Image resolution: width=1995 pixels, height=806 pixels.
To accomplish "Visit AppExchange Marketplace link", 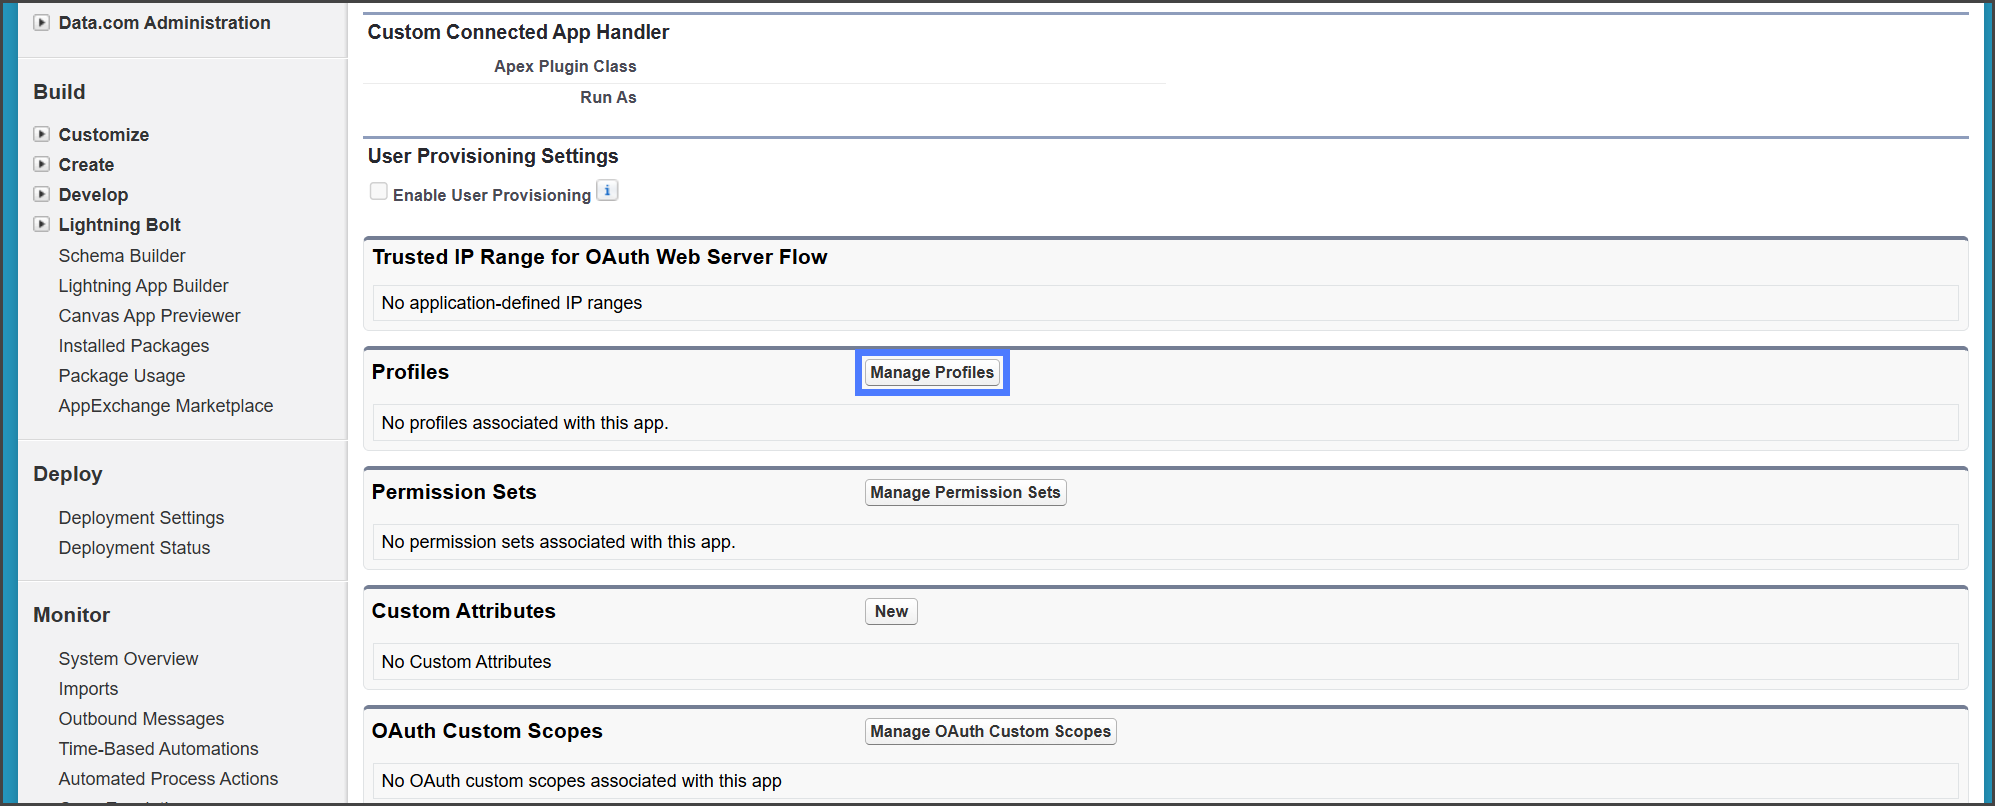I will click(166, 406).
